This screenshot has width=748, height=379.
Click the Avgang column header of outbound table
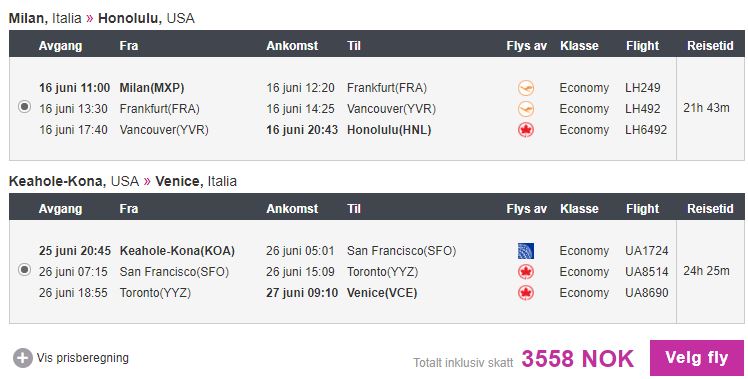(x=61, y=46)
